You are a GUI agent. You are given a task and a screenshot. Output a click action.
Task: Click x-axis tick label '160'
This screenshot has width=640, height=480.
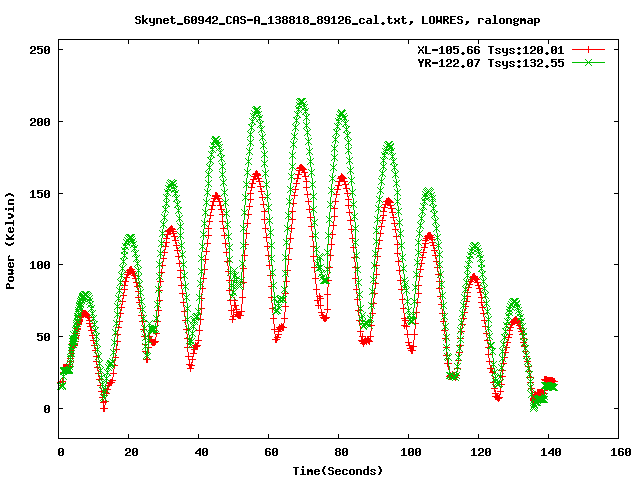[x=621, y=452]
